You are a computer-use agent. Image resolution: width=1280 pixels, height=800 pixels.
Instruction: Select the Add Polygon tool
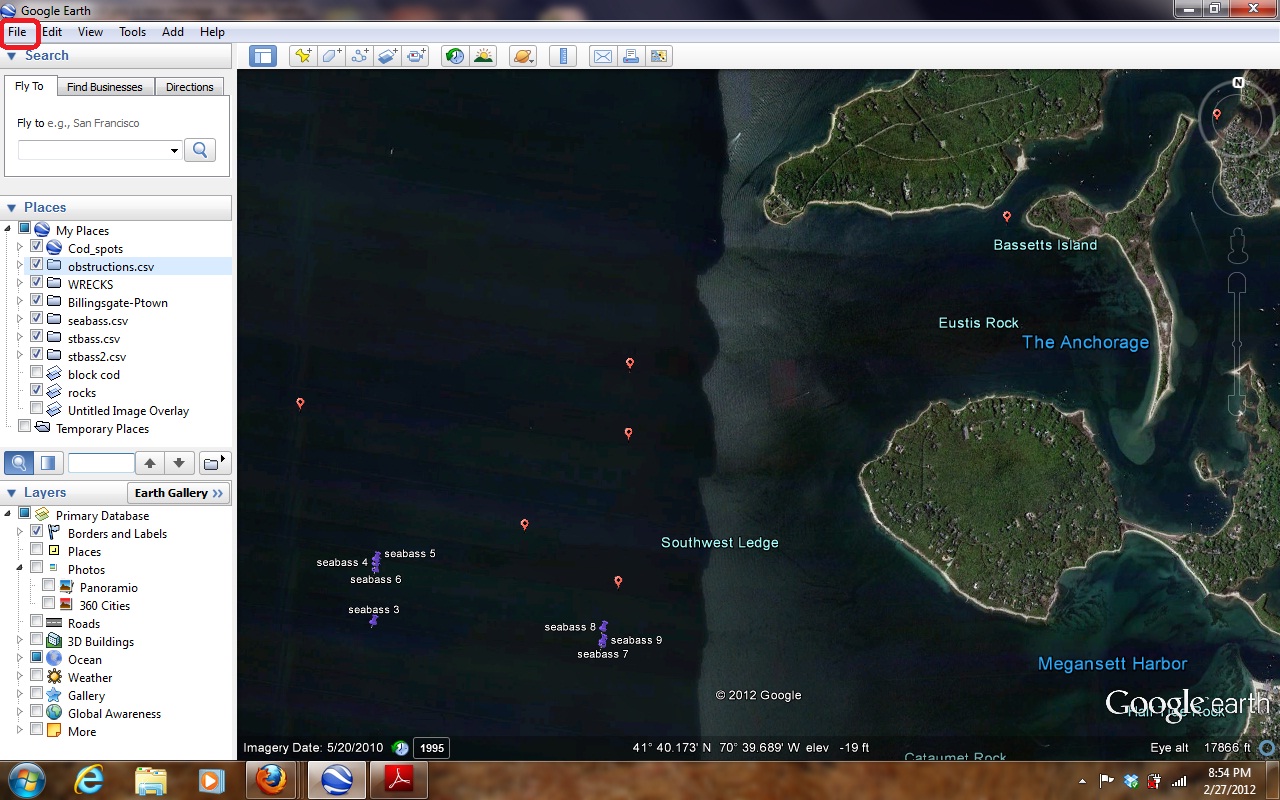[x=331, y=56]
